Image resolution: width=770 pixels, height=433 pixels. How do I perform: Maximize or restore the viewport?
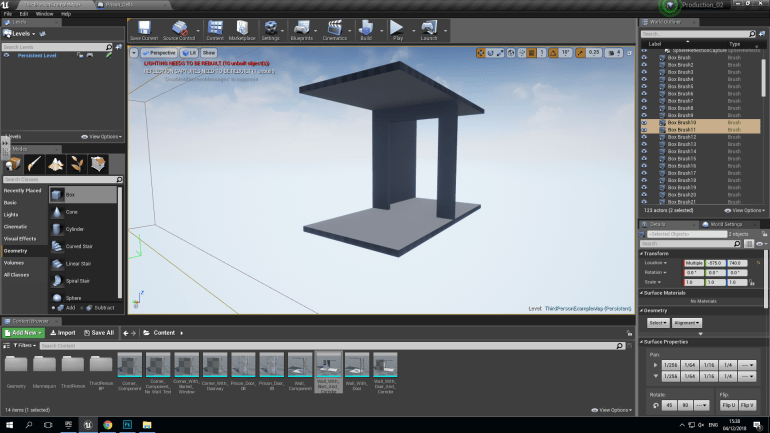click(630, 53)
